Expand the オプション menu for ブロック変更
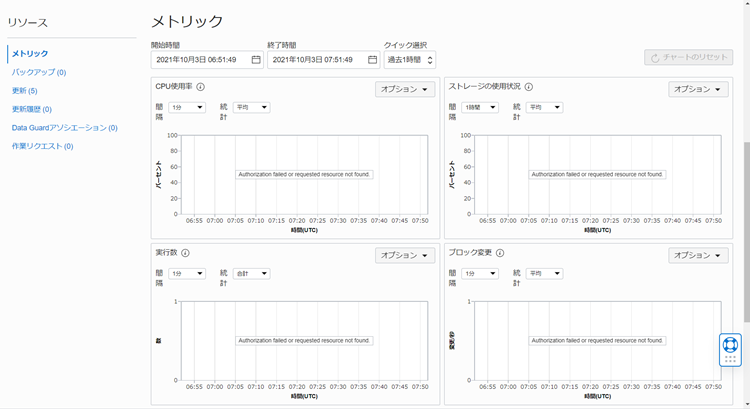 click(698, 255)
